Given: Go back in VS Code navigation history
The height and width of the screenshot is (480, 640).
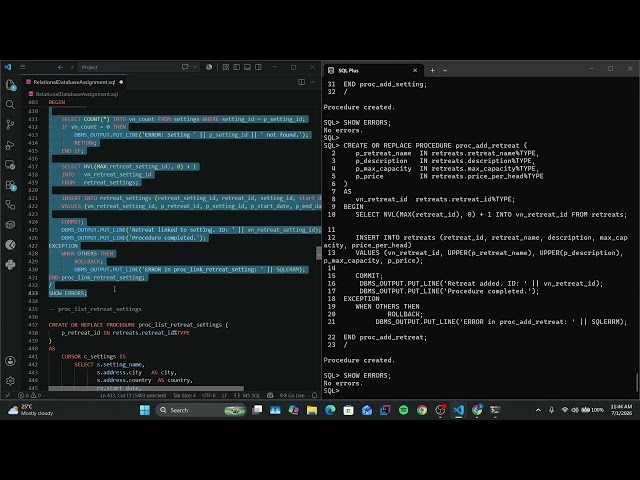Looking at the screenshot, I should 60,67.
